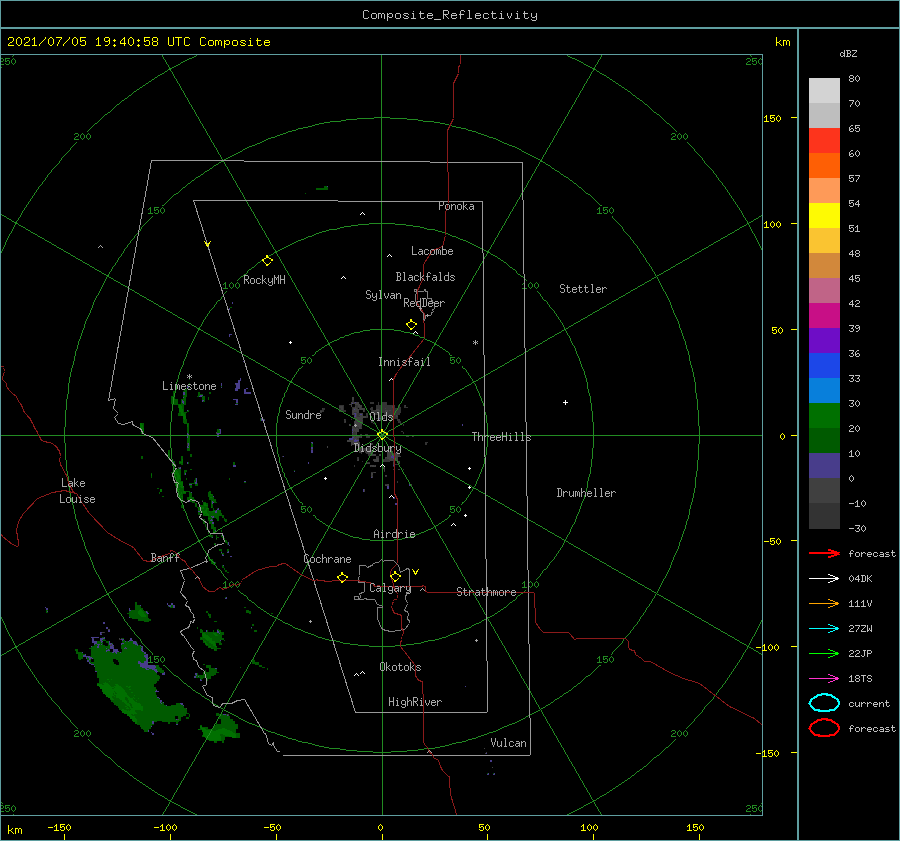This screenshot has width=900, height=841.
Task: Click the Blackfalds label
Action: [x=425, y=277]
